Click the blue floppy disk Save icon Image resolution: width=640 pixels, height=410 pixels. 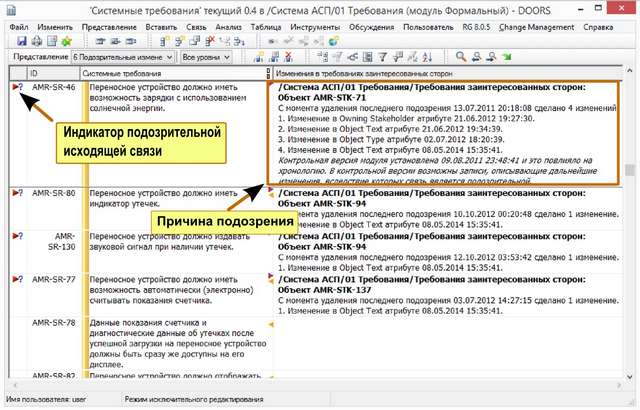(22, 41)
